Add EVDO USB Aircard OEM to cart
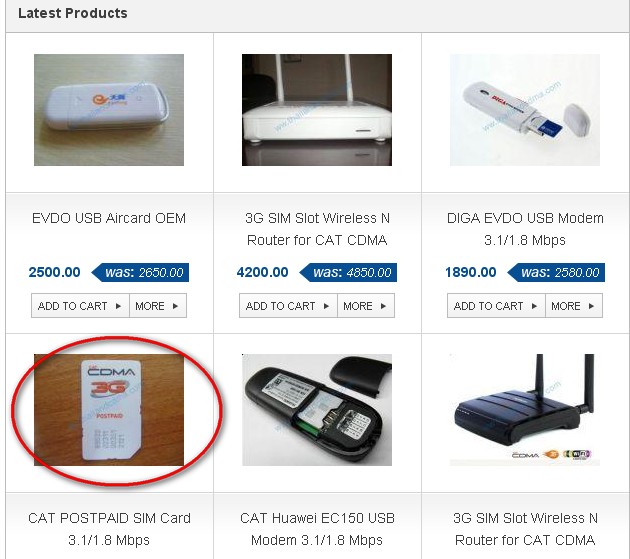This screenshot has height=559, width=630. point(80,306)
